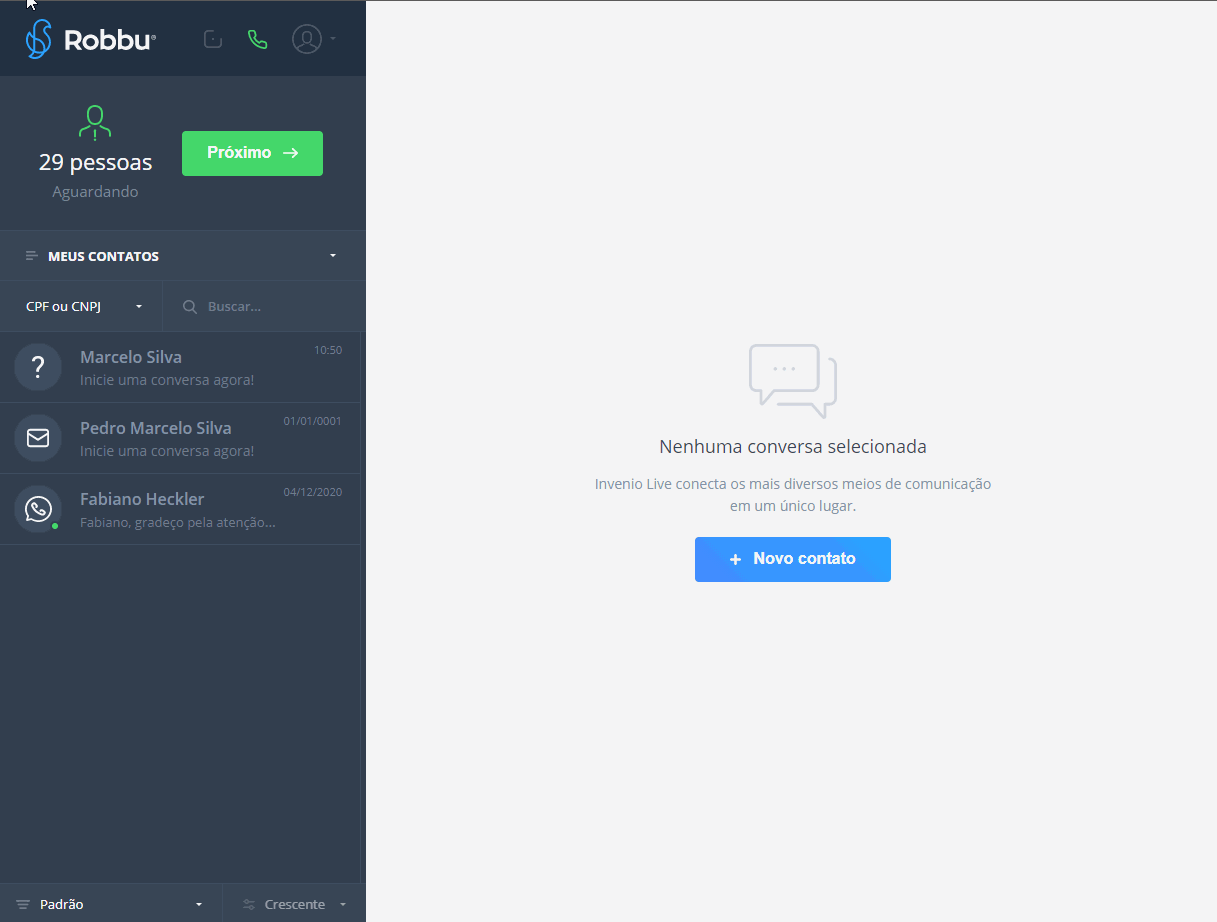Expand the Meus Contatos dropdown
The height and width of the screenshot is (922, 1217).
[x=333, y=256]
